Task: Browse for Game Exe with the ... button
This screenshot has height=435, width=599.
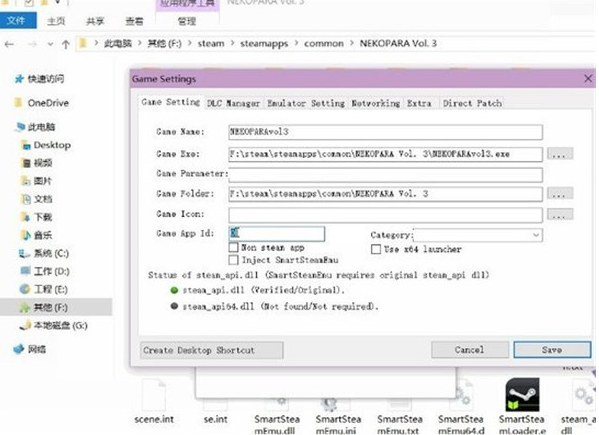Action: (560, 154)
